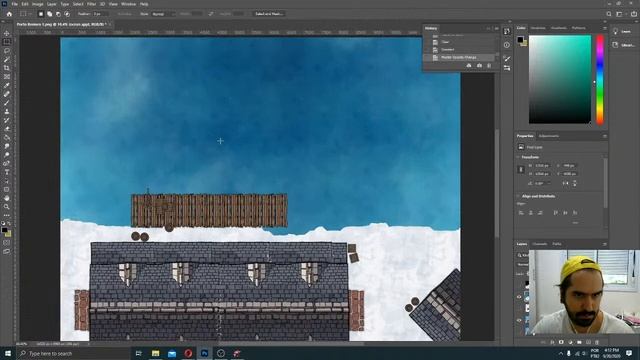This screenshot has width=640, height=360.
Task: Choose Subtract from Selection mode
Action: click(58, 14)
